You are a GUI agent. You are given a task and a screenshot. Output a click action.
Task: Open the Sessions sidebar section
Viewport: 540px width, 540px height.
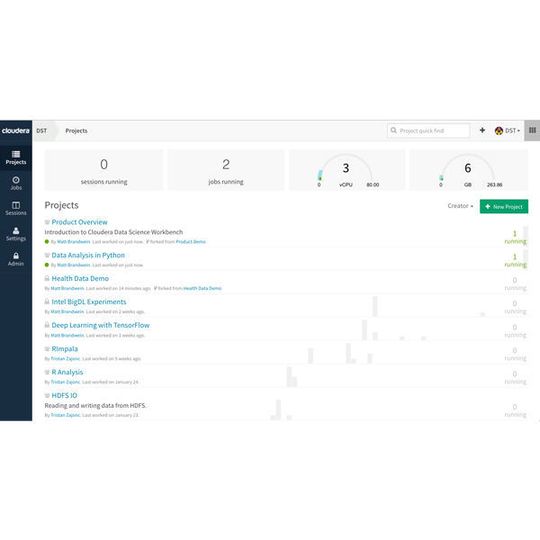point(16,209)
